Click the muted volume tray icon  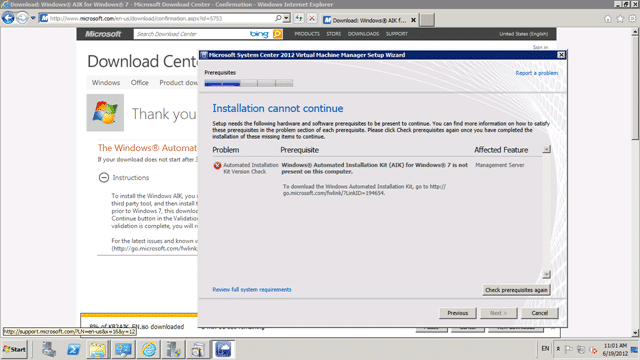point(593,350)
